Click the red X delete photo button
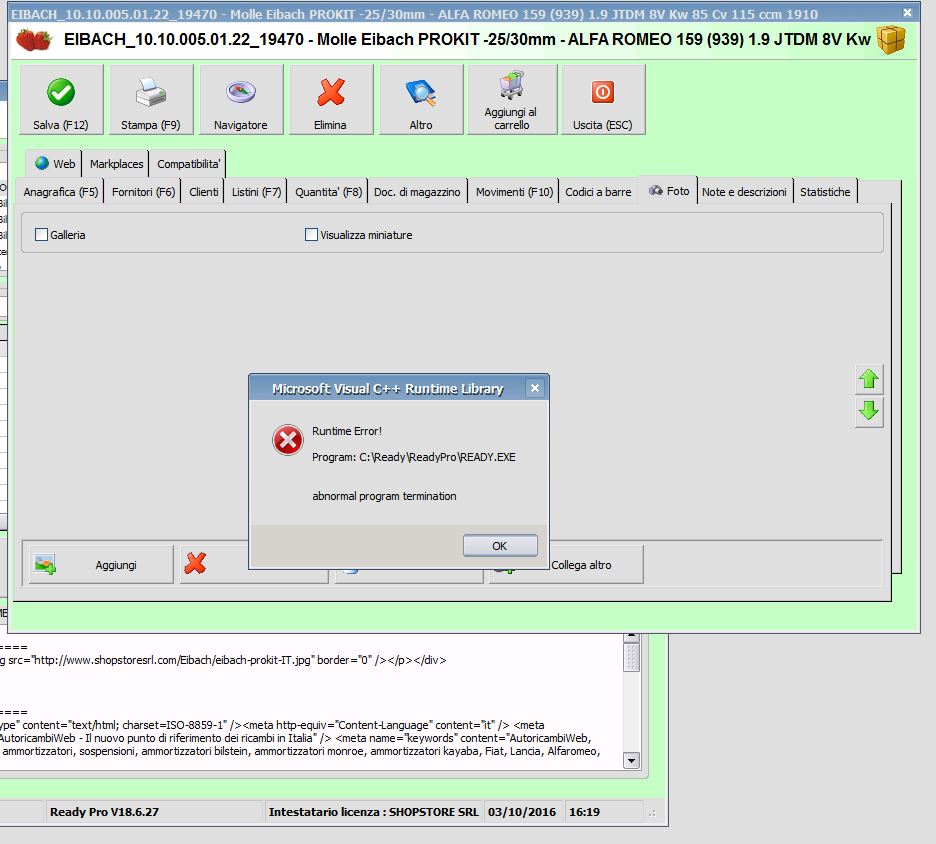The width and height of the screenshot is (936, 844). pyautogui.click(x=195, y=563)
